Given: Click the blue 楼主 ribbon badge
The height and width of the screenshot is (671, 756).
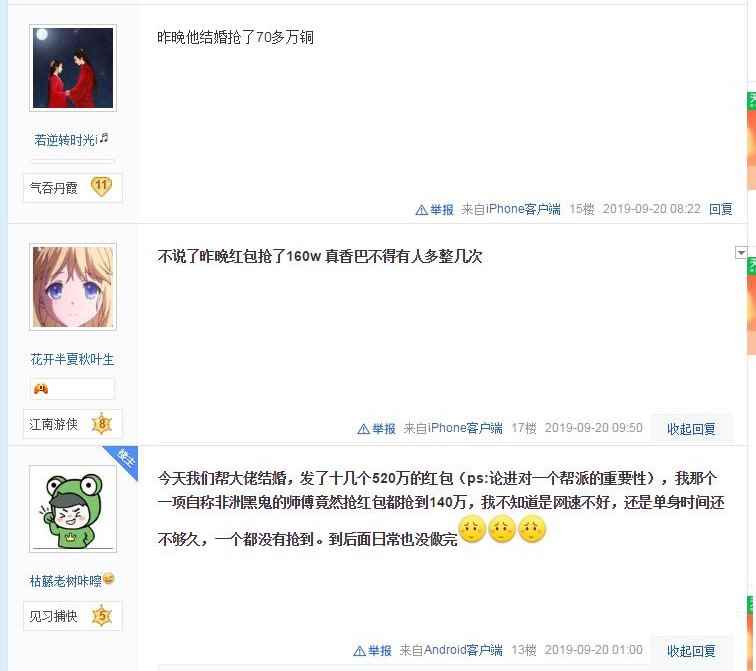Looking at the screenshot, I should point(123,460).
